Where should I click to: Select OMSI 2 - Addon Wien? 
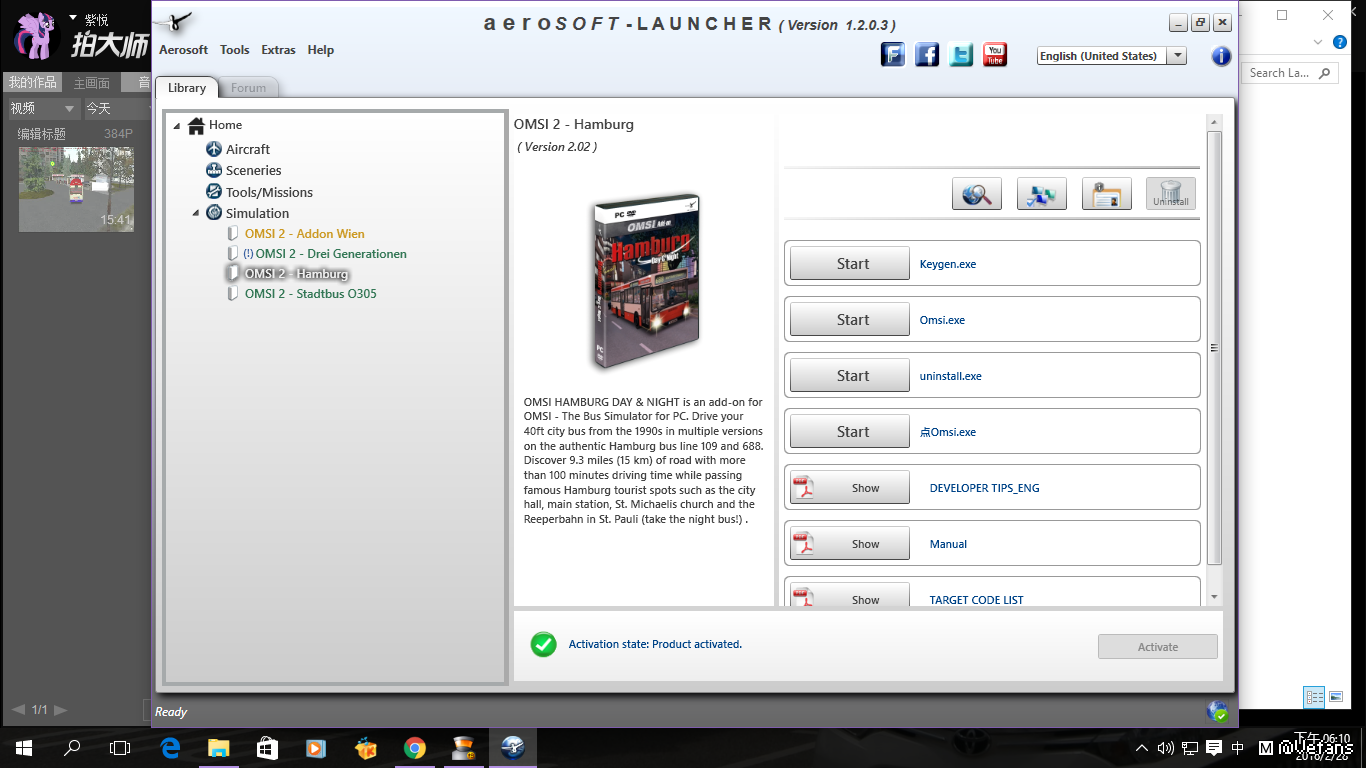[305, 234]
